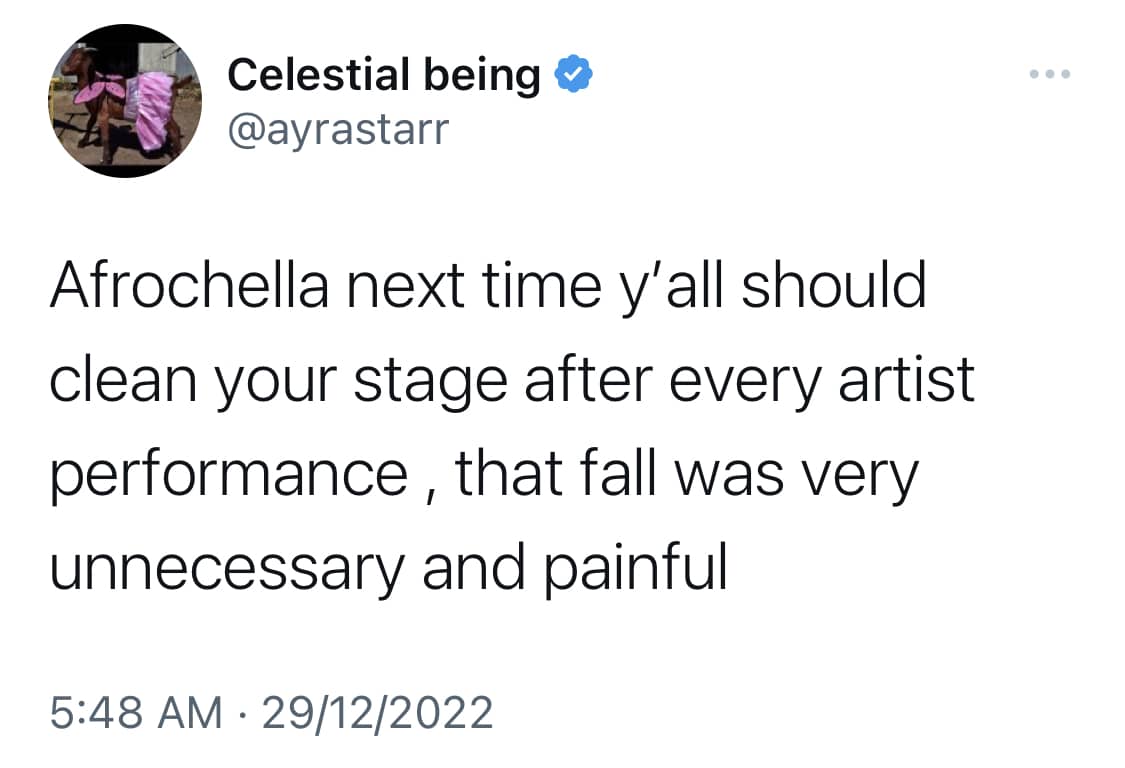Viewport: 1125px width, 768px height.
Task: Click the @ayrastarr handle
Action: [x=336, y=128]
